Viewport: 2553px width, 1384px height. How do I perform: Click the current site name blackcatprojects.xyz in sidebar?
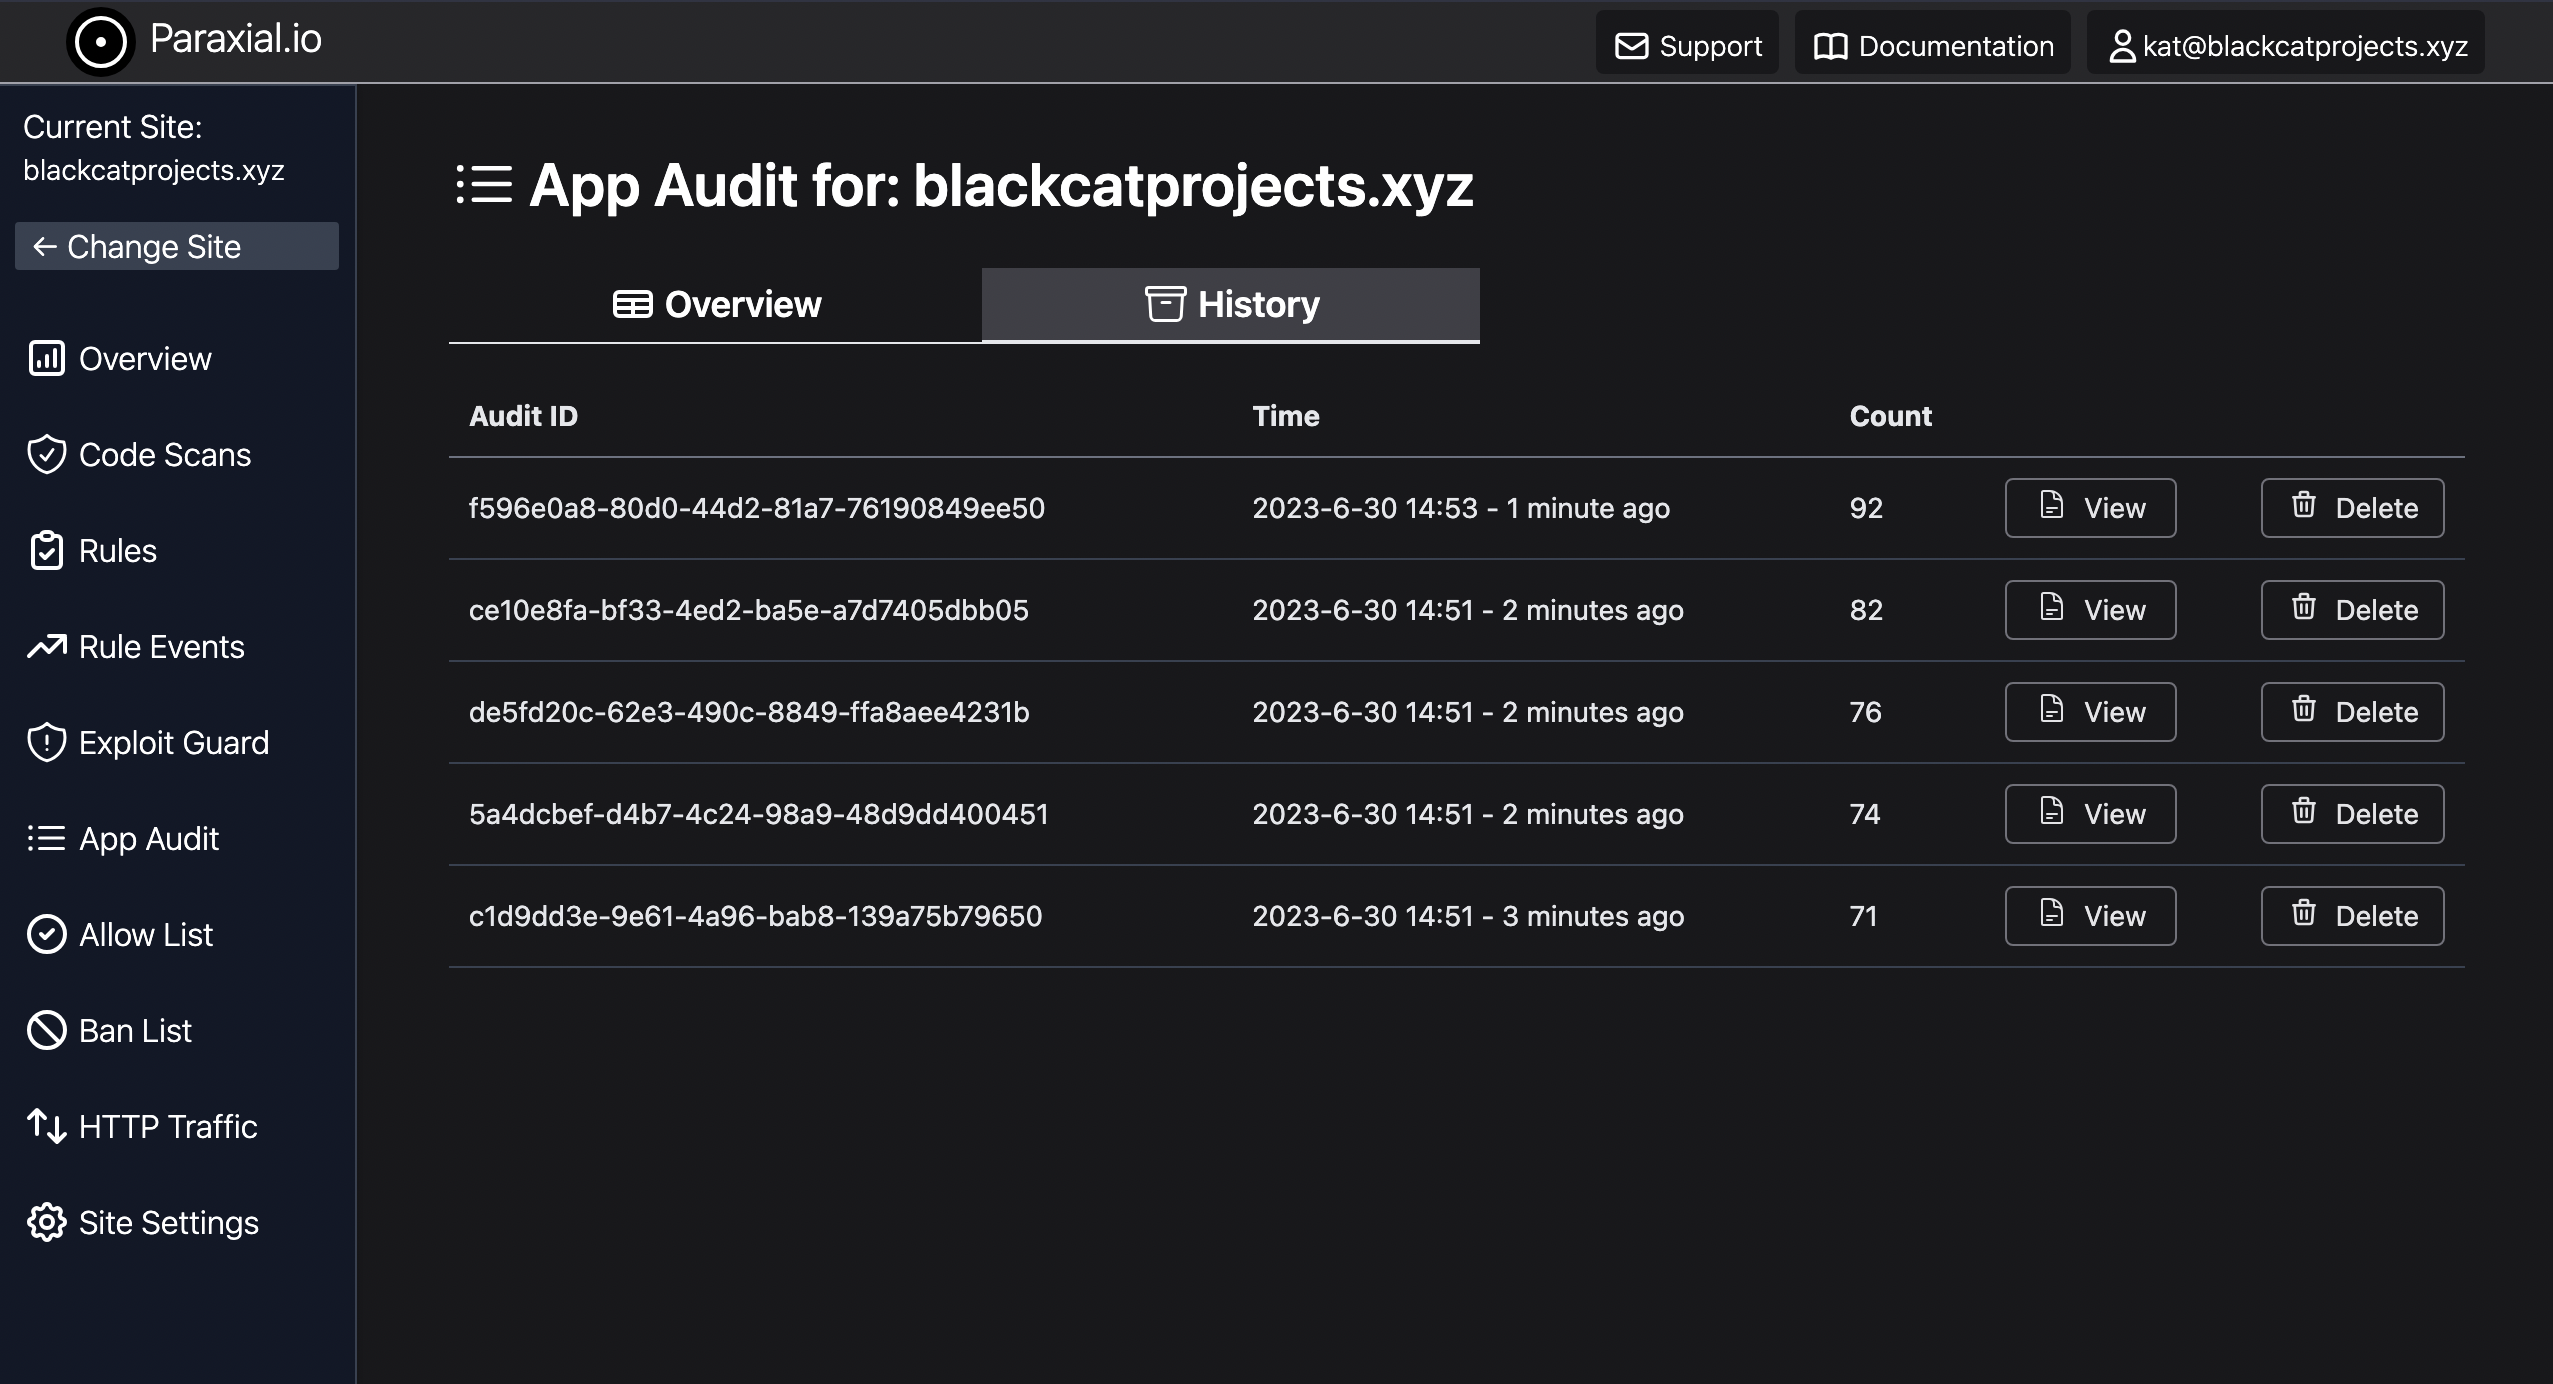[154, 170]
